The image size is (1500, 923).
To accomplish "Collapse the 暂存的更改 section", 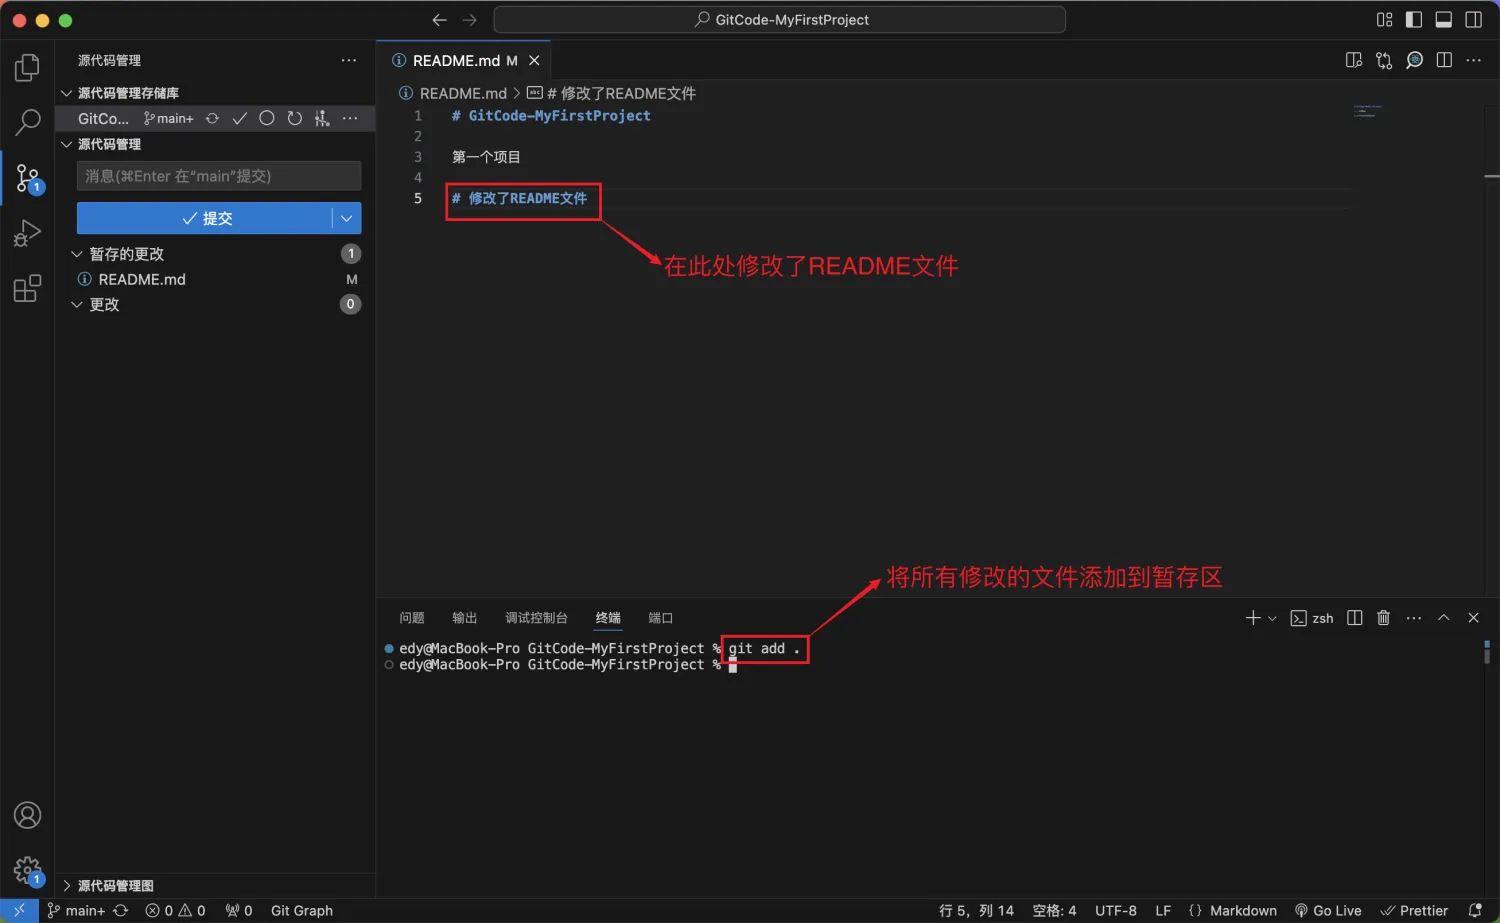I will click(x=77, y=254).
